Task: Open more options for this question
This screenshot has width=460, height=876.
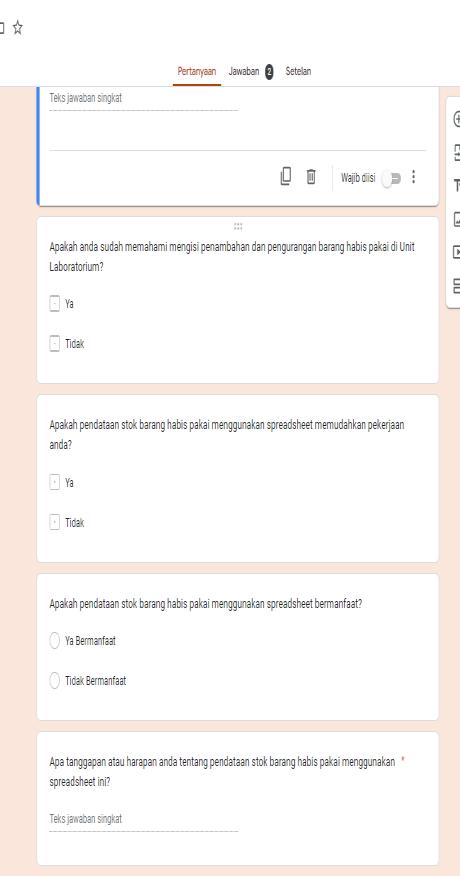Action: coord(414,177)
